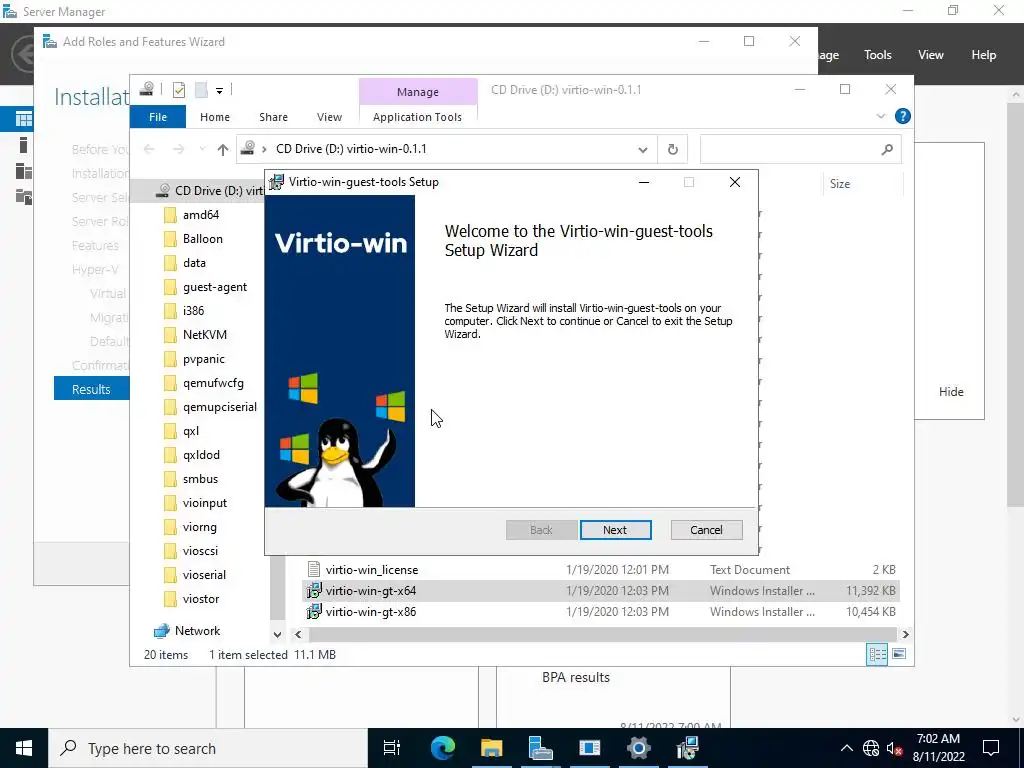Switch to Large icons view layout icon
Image resolution: width=1024 pixels, height=768 pixels.
click(x=899, y=654)
